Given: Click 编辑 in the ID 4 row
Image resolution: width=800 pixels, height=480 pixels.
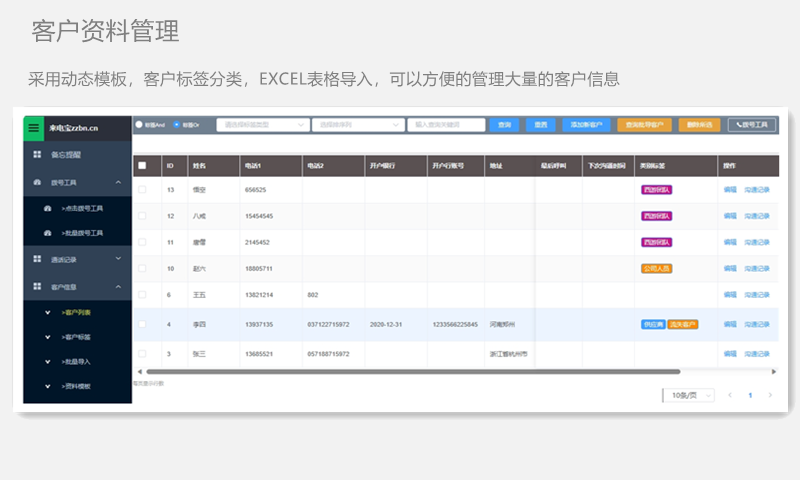Looking at the screenshot, I should coord(730,324).
